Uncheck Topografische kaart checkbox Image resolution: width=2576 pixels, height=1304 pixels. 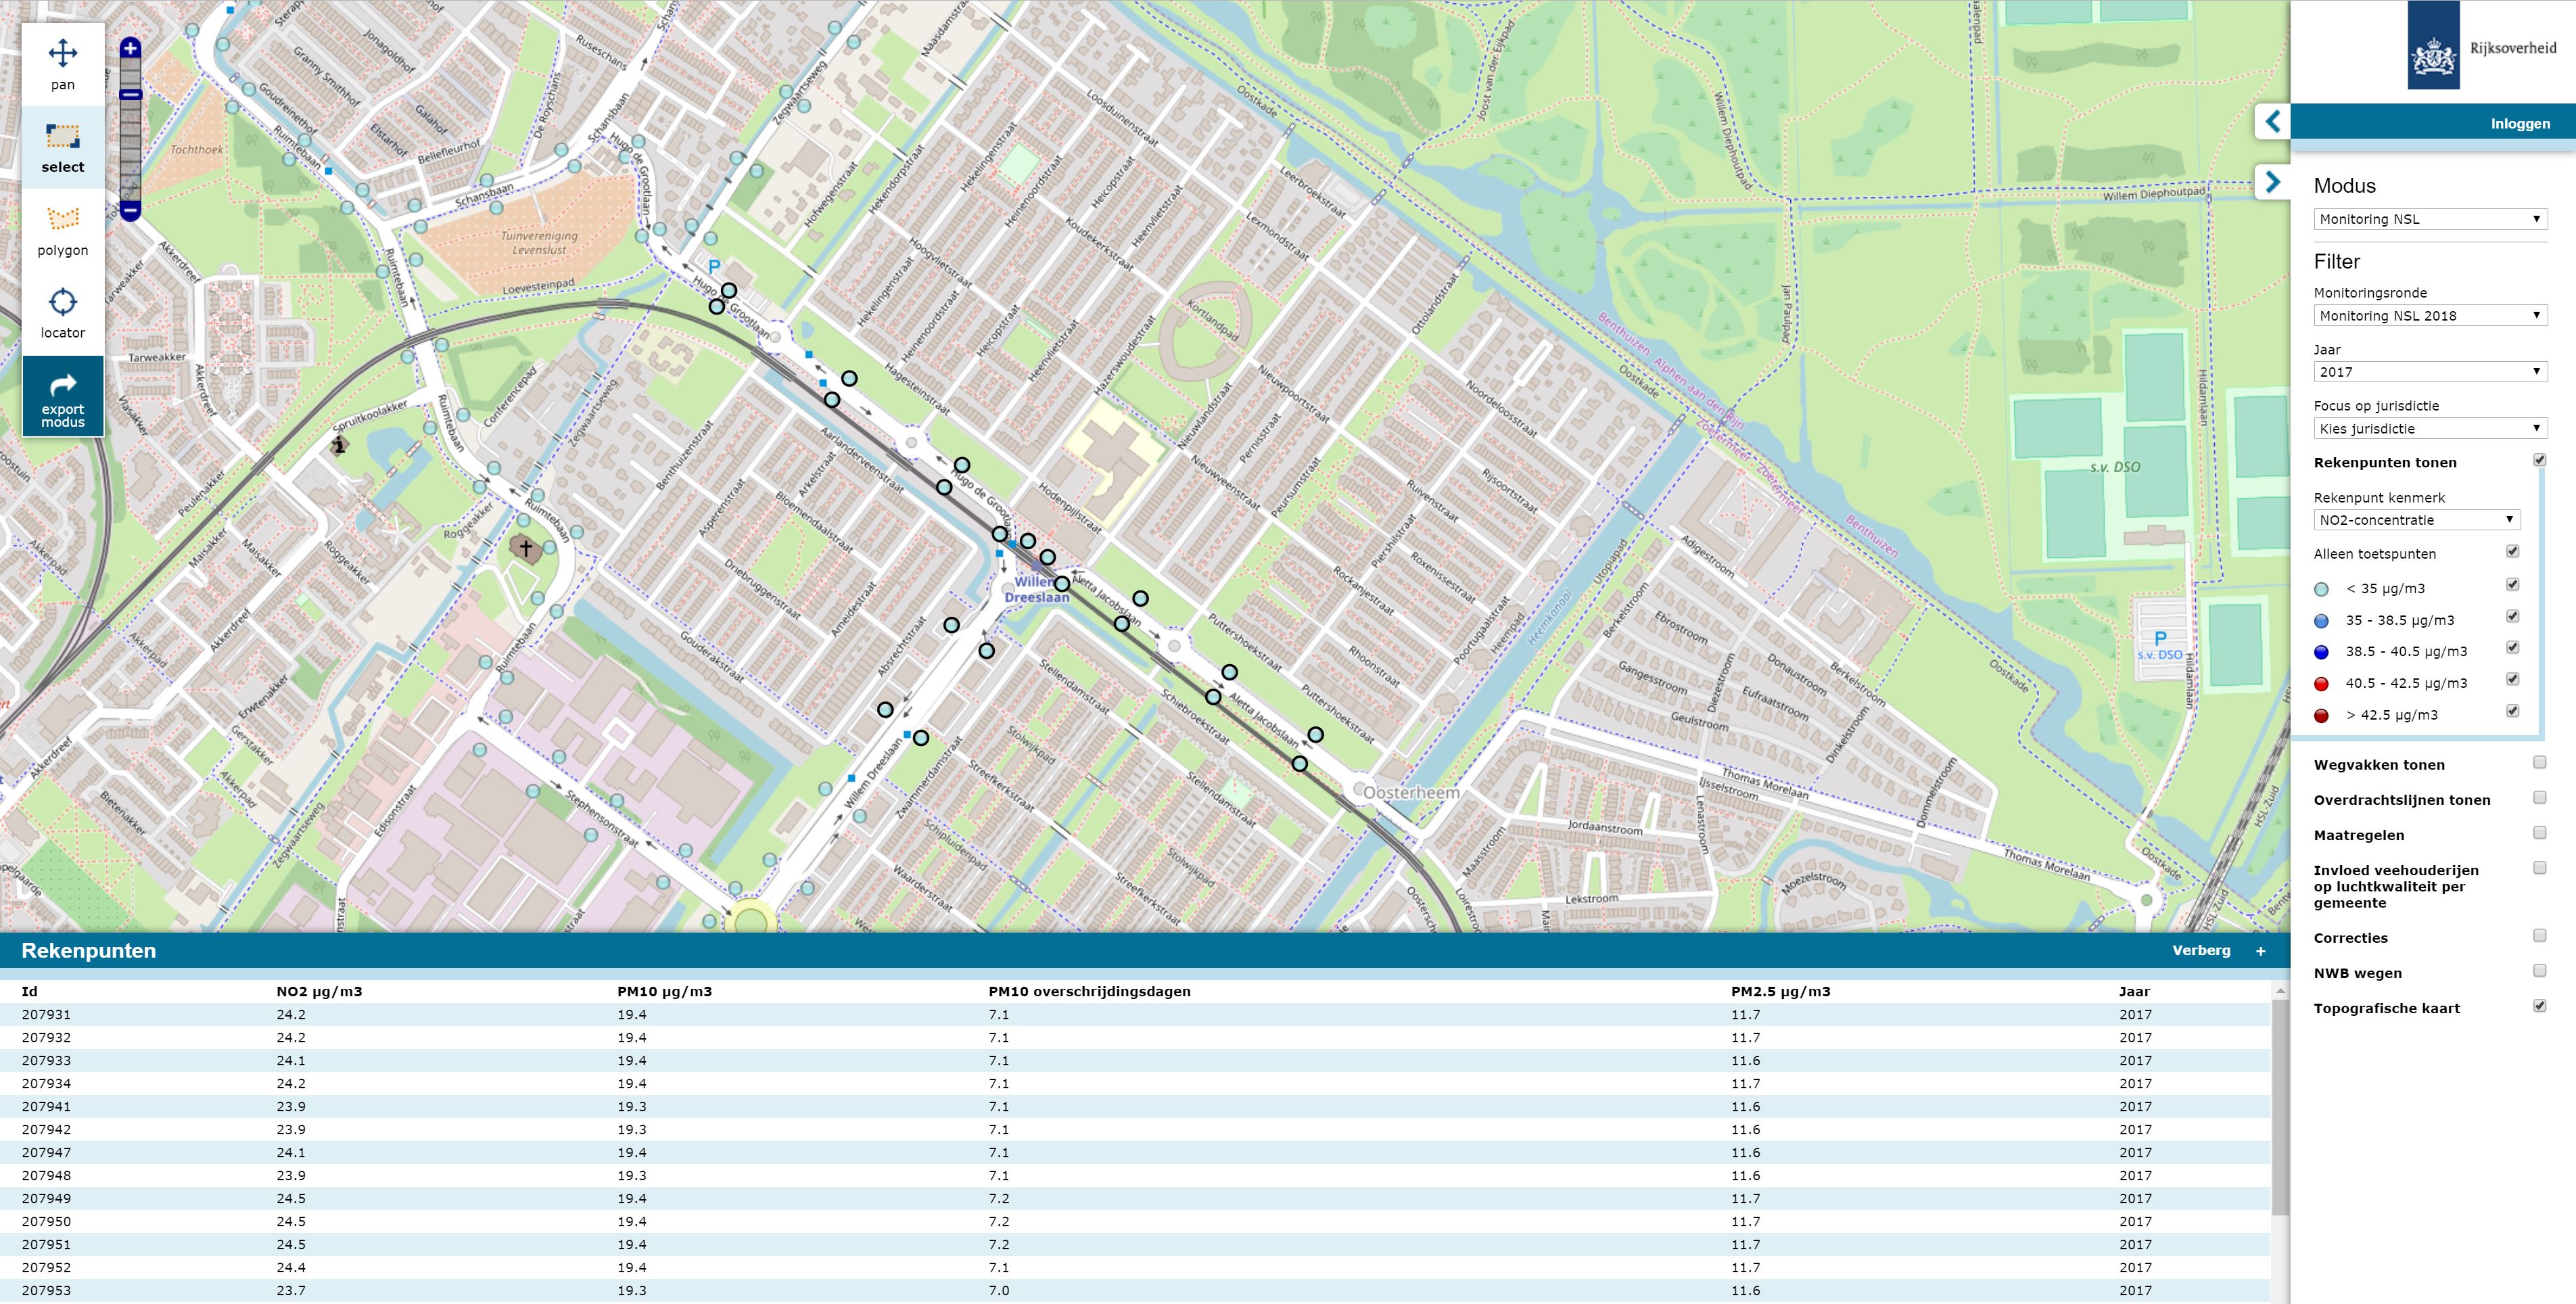2539,1006
